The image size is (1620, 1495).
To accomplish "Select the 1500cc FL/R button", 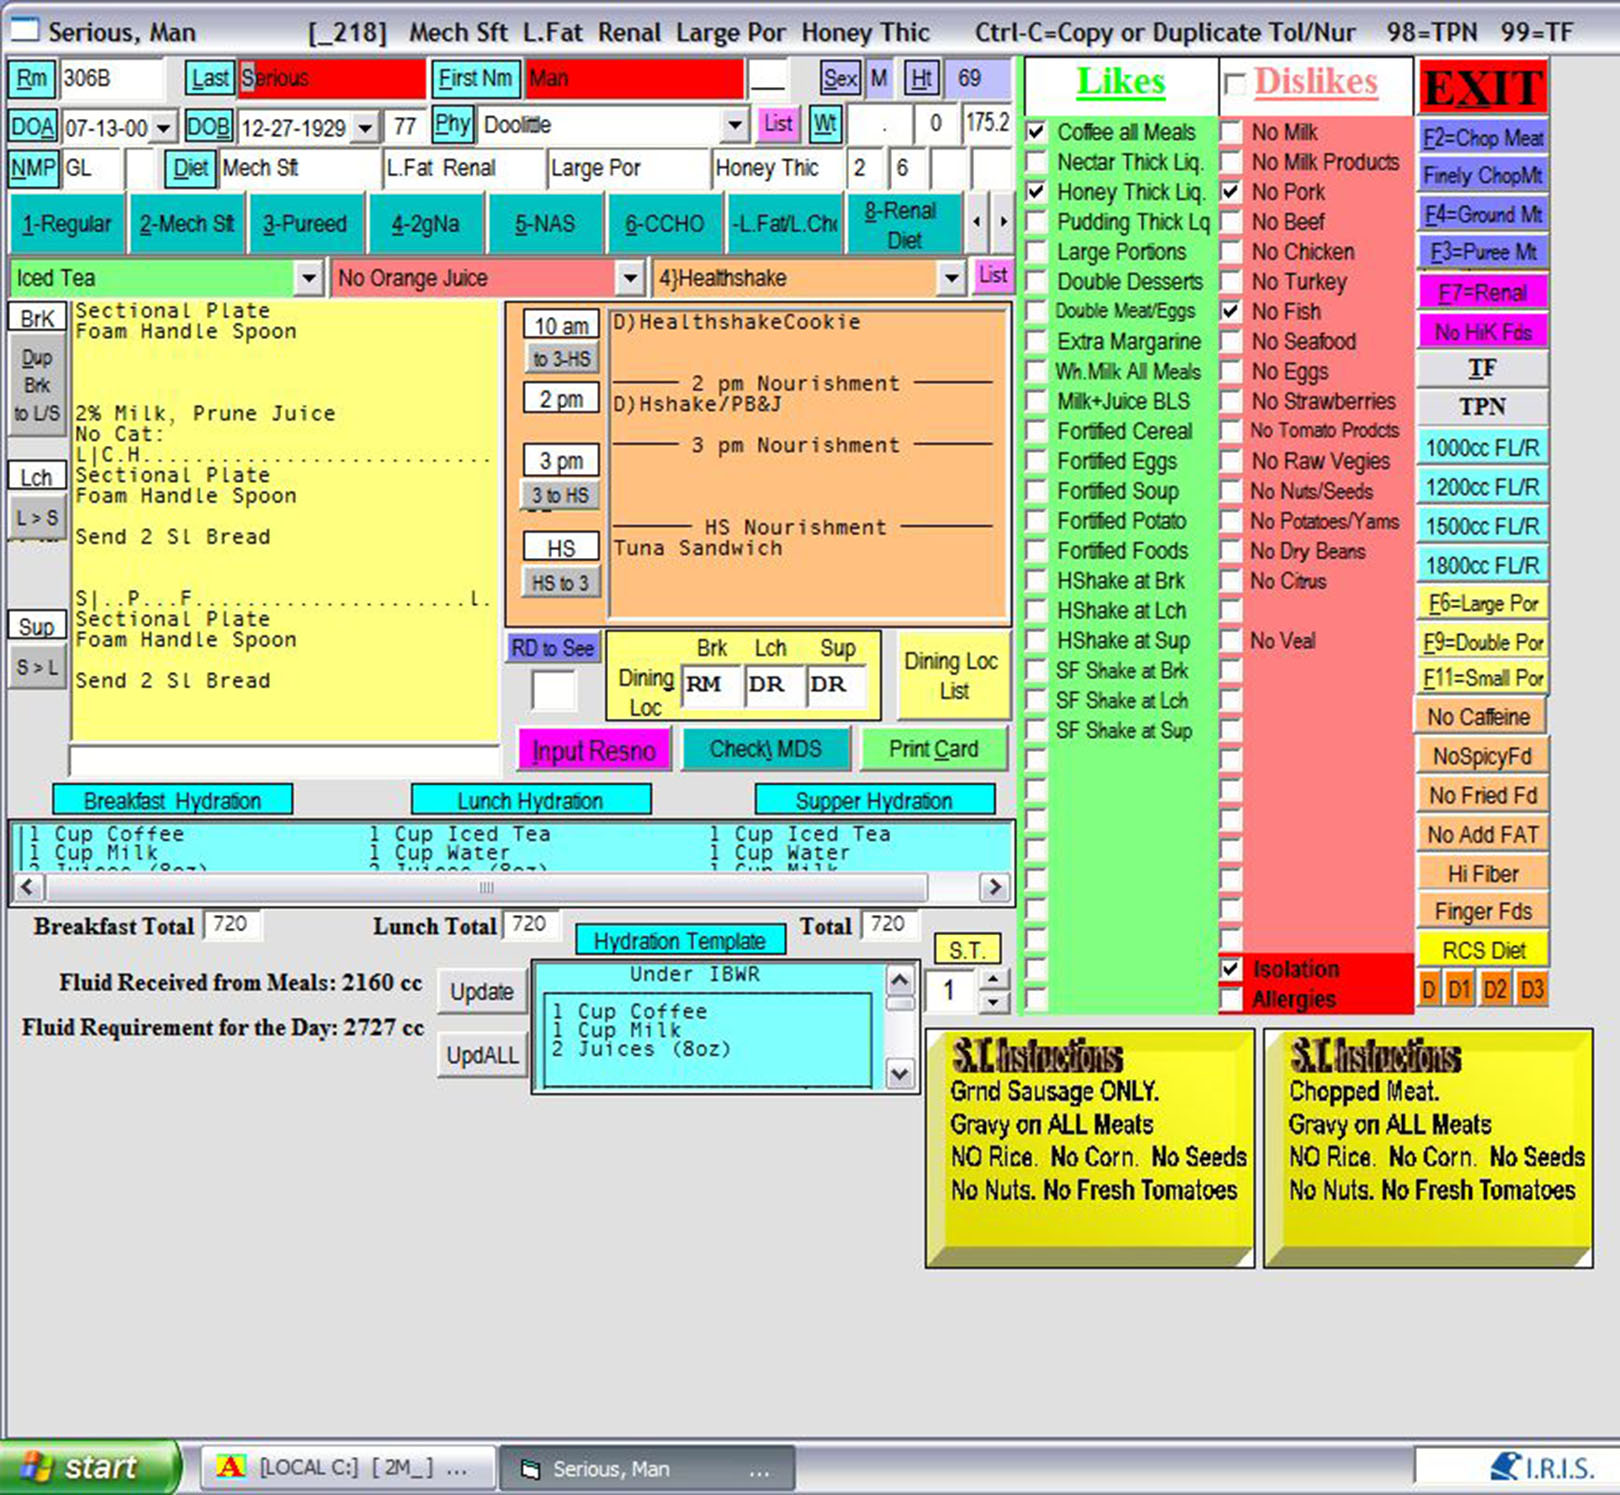I will pos(1483,526).
